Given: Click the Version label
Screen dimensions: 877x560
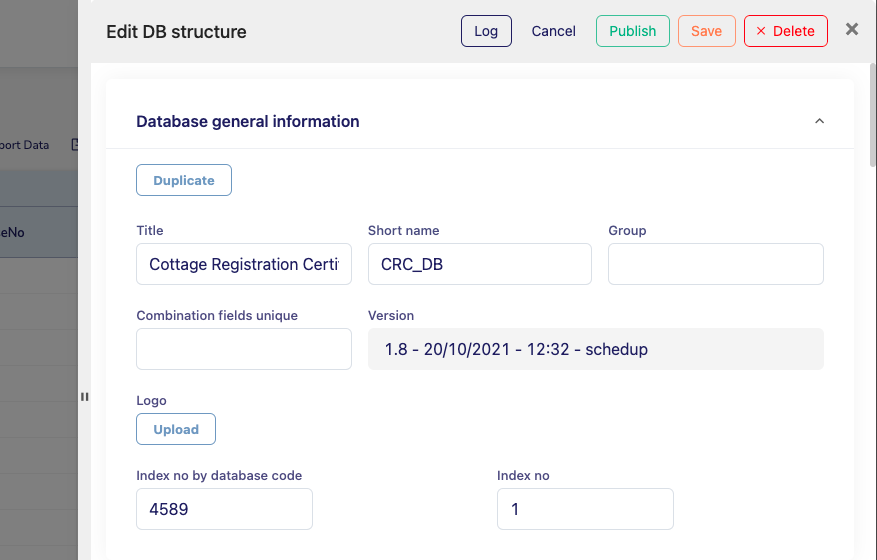Looking at the screenshot, I should [x=391, y=316].
